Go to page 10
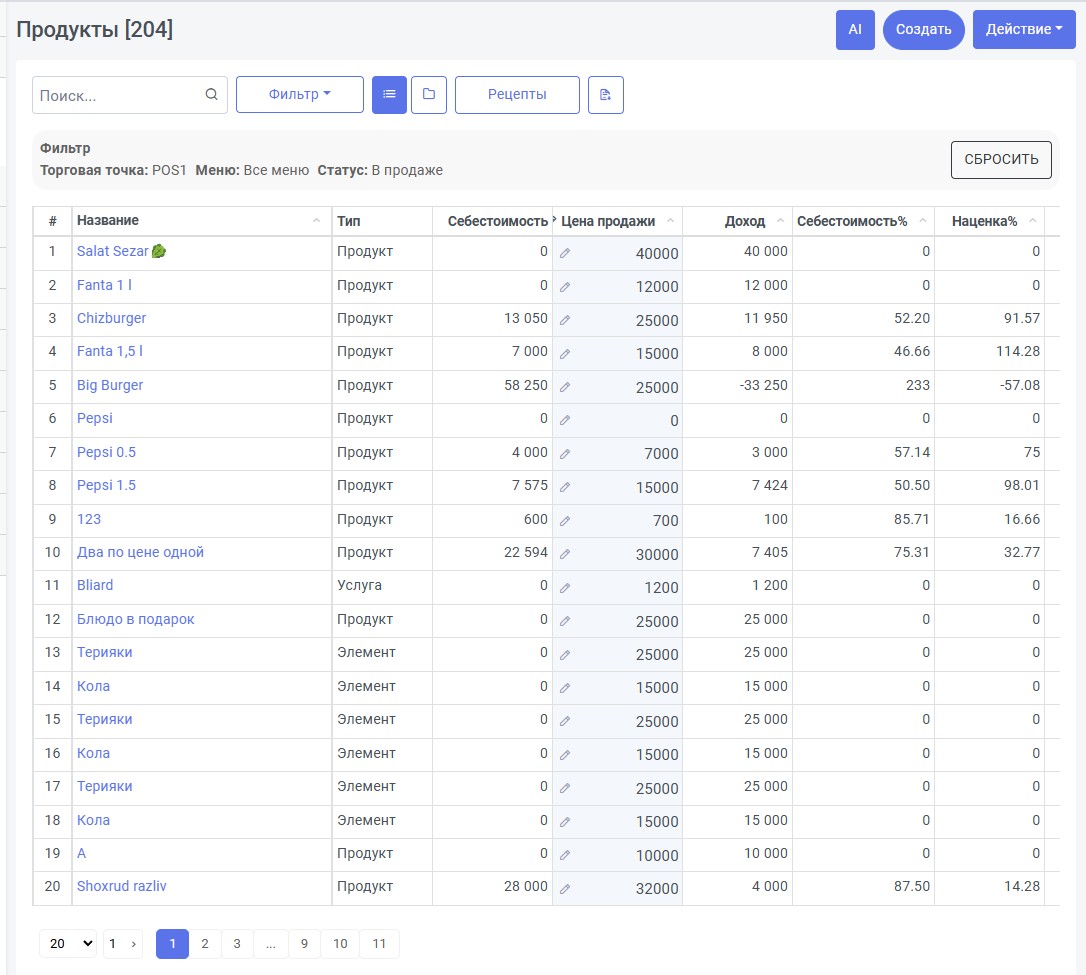 pos(340,944)
